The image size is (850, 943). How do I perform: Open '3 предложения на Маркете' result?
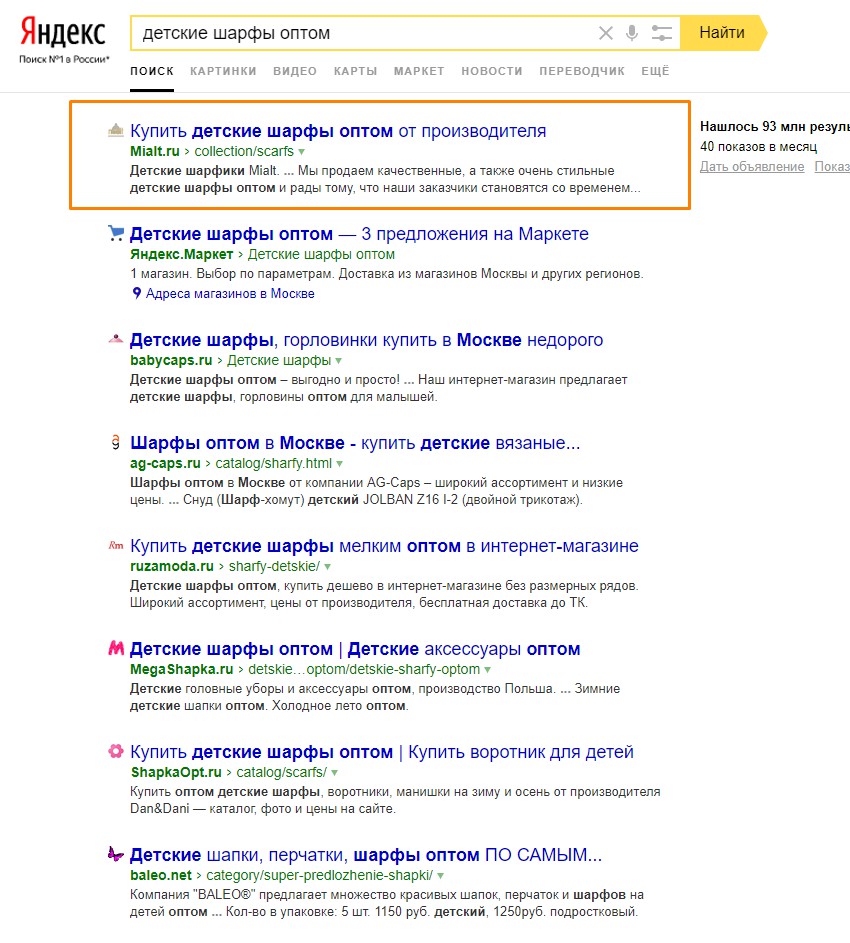click(359, 233)
